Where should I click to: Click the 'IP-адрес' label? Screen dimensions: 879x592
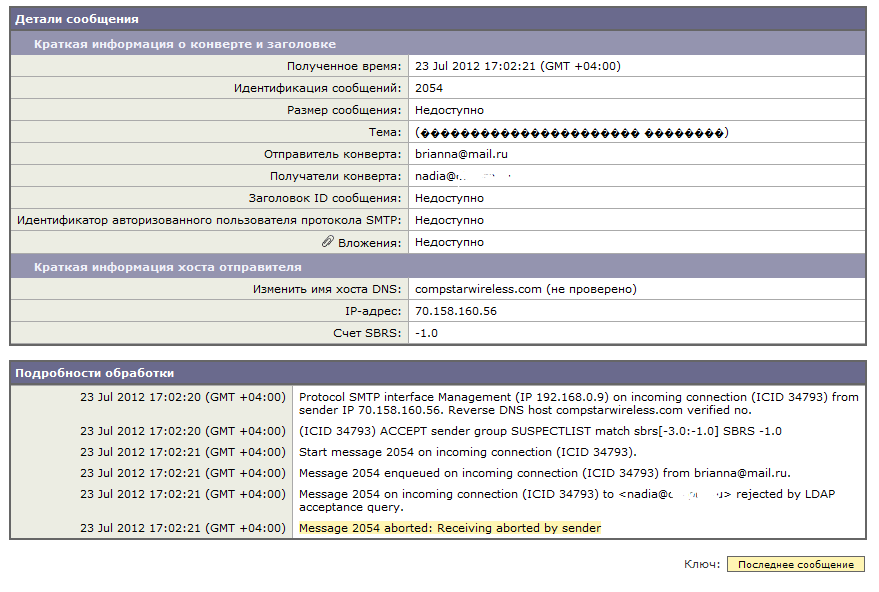tap(373, 311)
